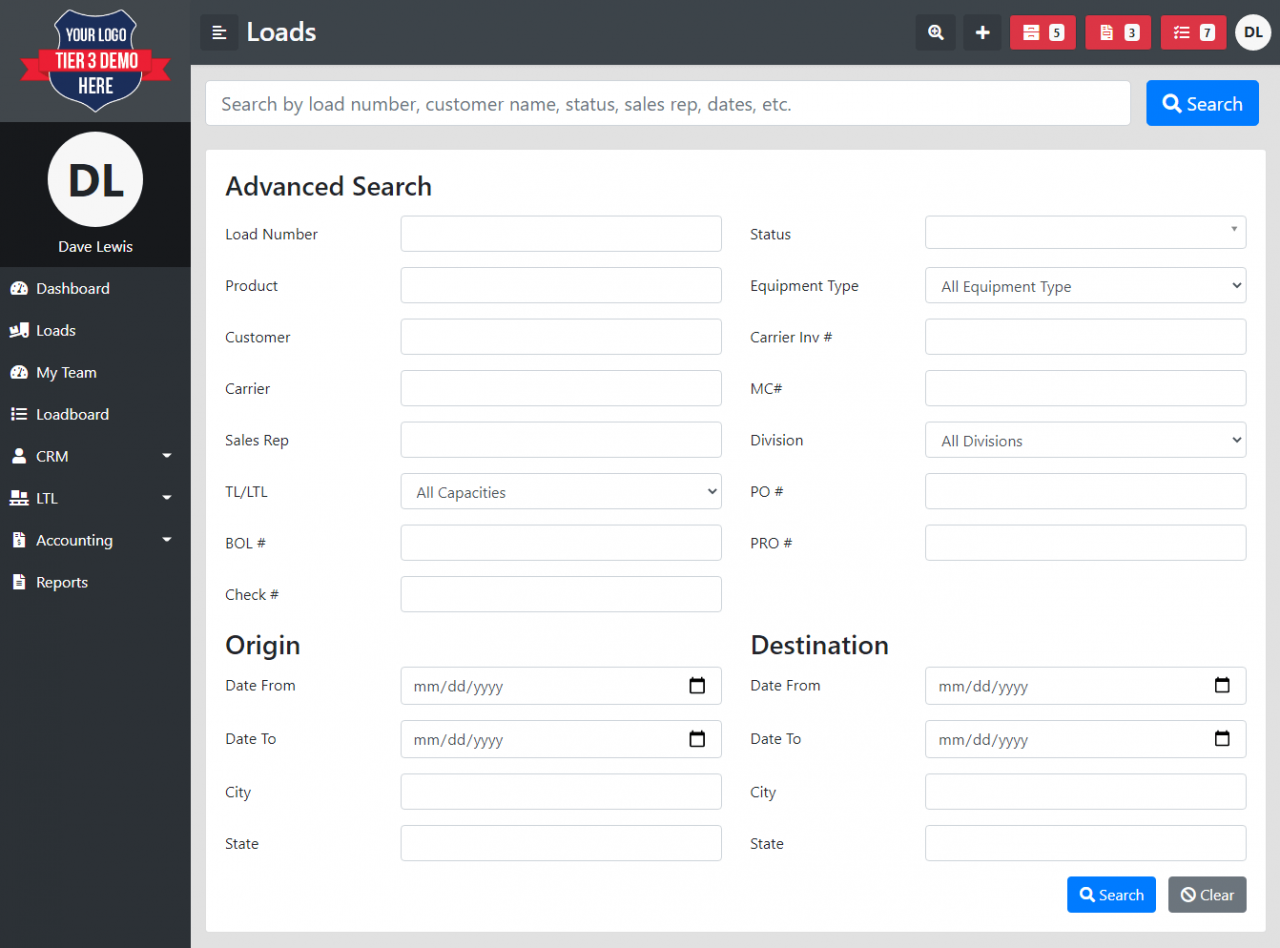Click the Tier 3 Demo logo badge
This screenshot has height=948, width=1280.
[x=95, y=60]
